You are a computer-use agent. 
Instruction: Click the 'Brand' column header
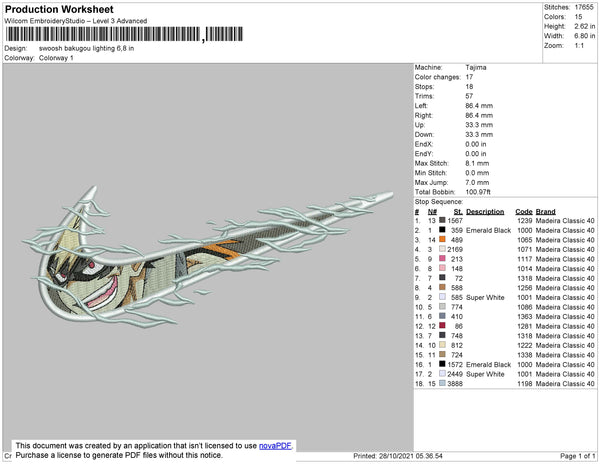pyautogui.click(x=545, y=212)
